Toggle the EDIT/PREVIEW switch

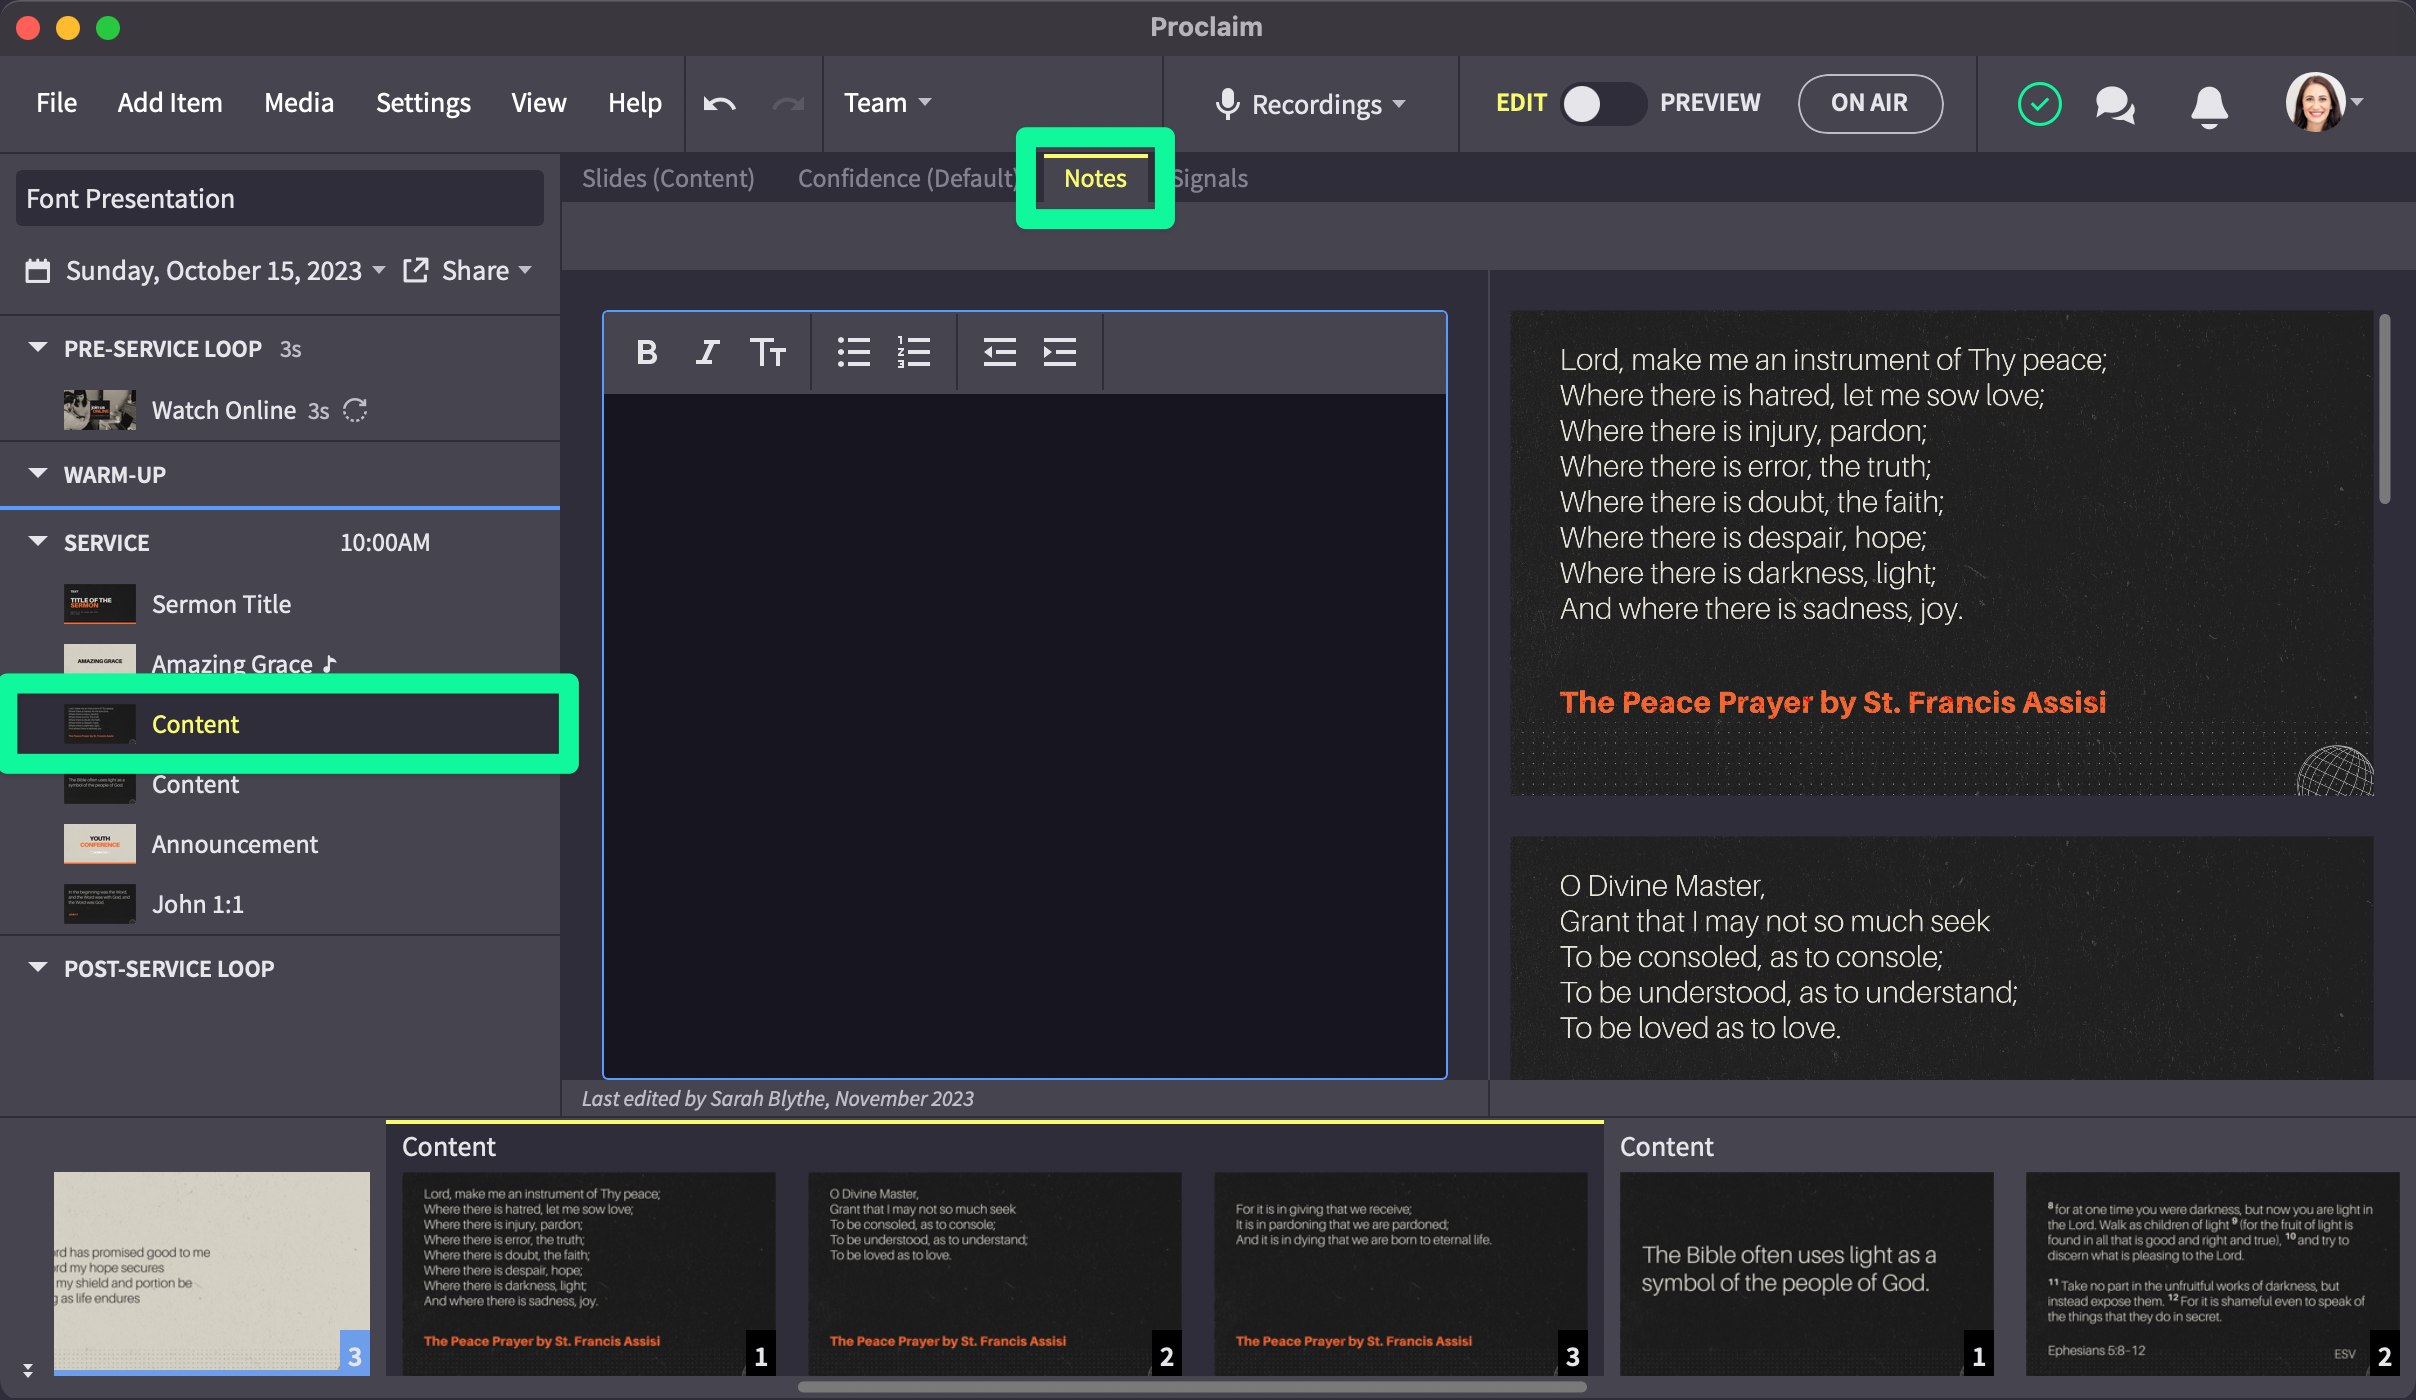[1602, 103]
